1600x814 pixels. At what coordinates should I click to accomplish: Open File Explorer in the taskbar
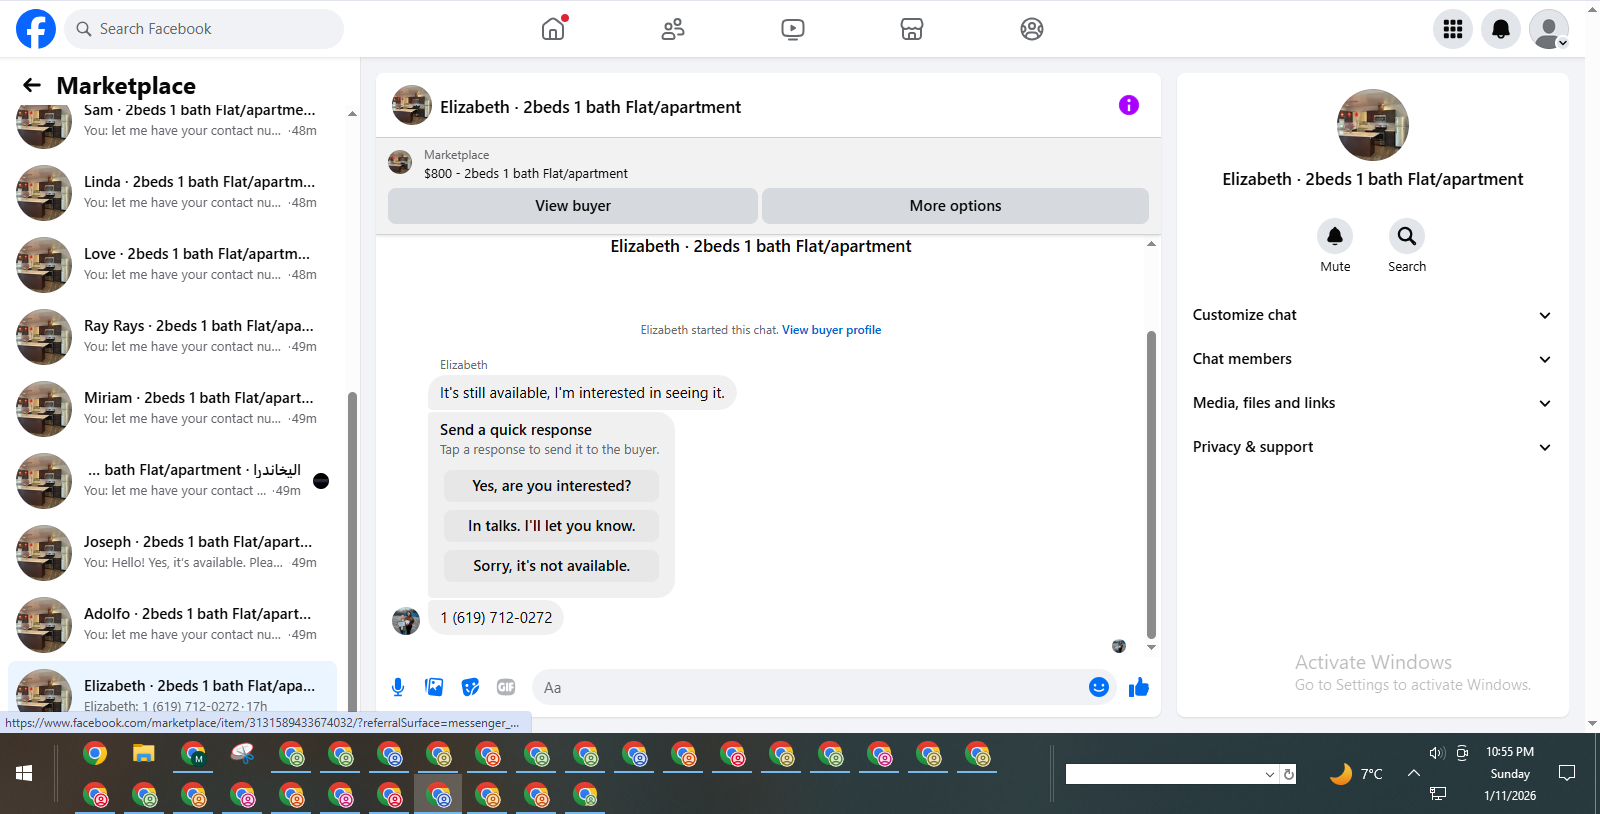(144, 754)
